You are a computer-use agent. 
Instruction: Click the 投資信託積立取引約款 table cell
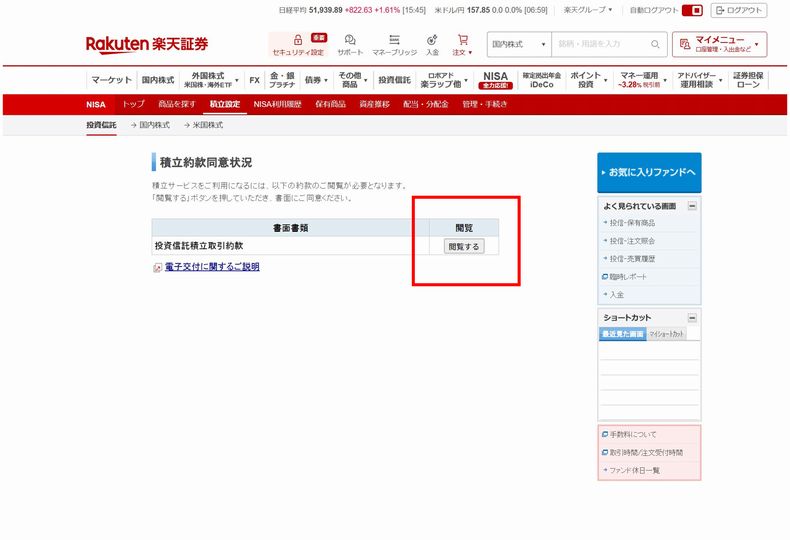coord(290,246)
